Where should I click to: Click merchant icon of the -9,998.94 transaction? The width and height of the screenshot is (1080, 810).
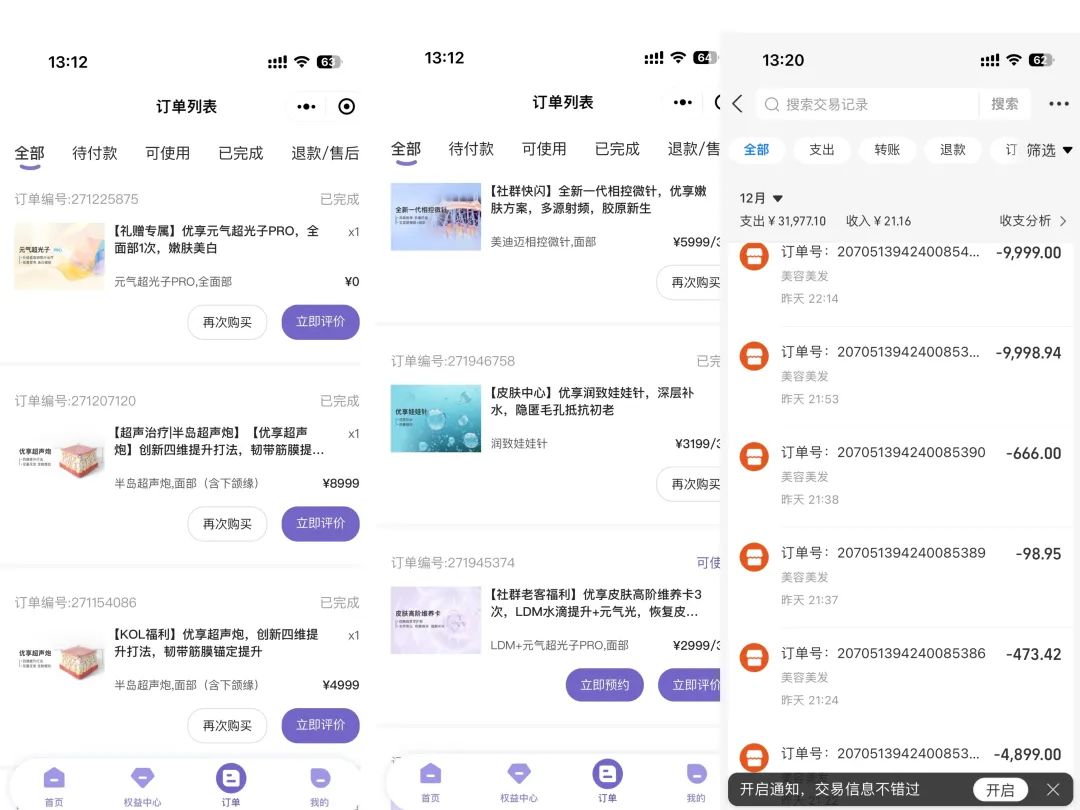click(754, 356)
